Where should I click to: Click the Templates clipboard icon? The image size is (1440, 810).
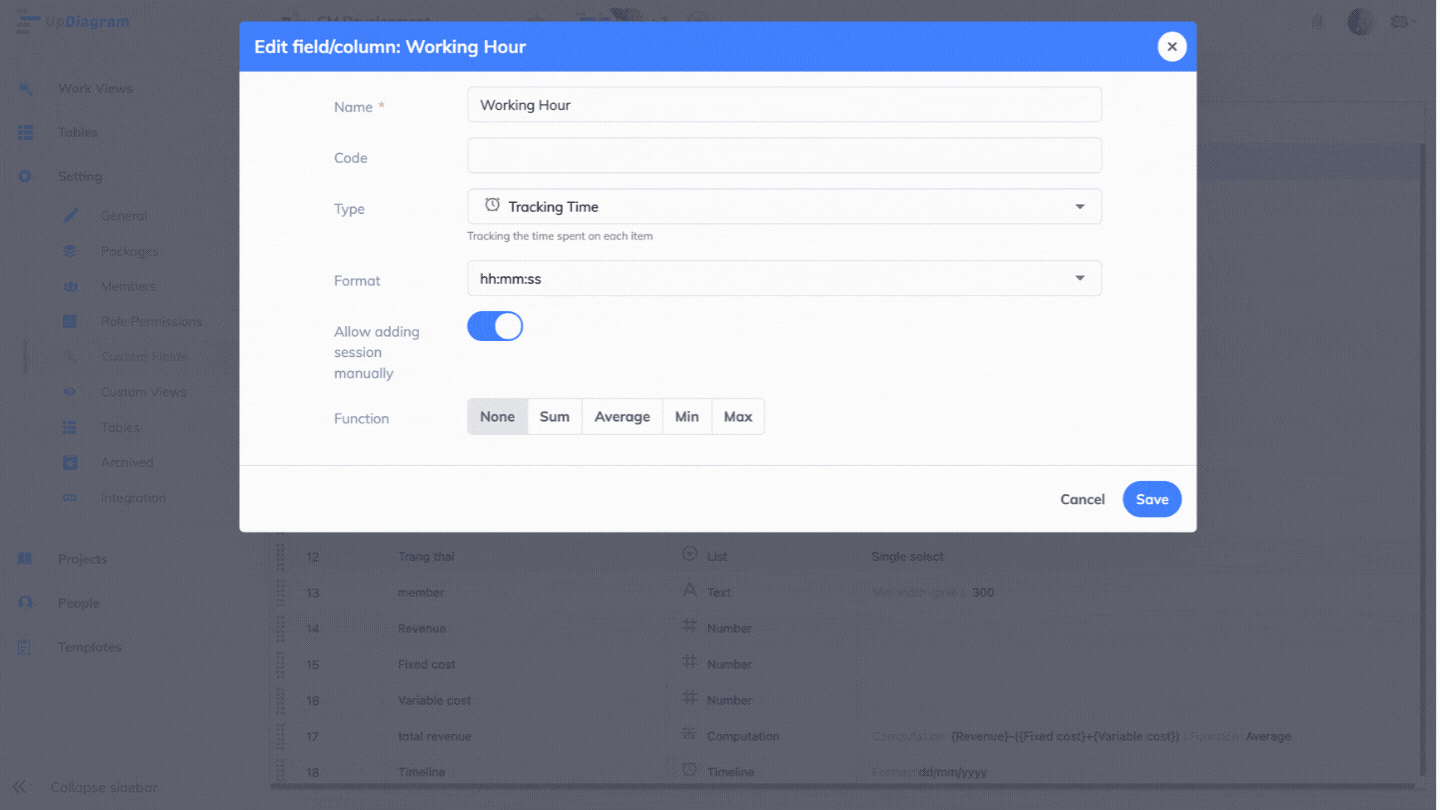tap(26, 647)
